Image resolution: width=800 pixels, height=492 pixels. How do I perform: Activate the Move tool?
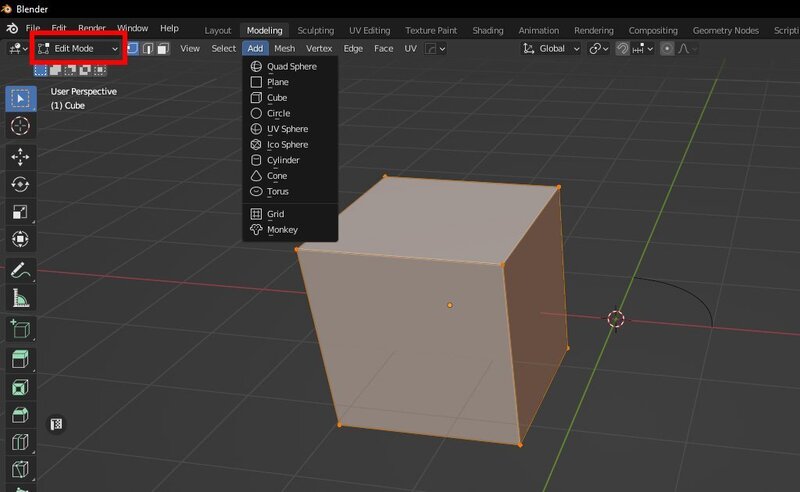[20, 157]
